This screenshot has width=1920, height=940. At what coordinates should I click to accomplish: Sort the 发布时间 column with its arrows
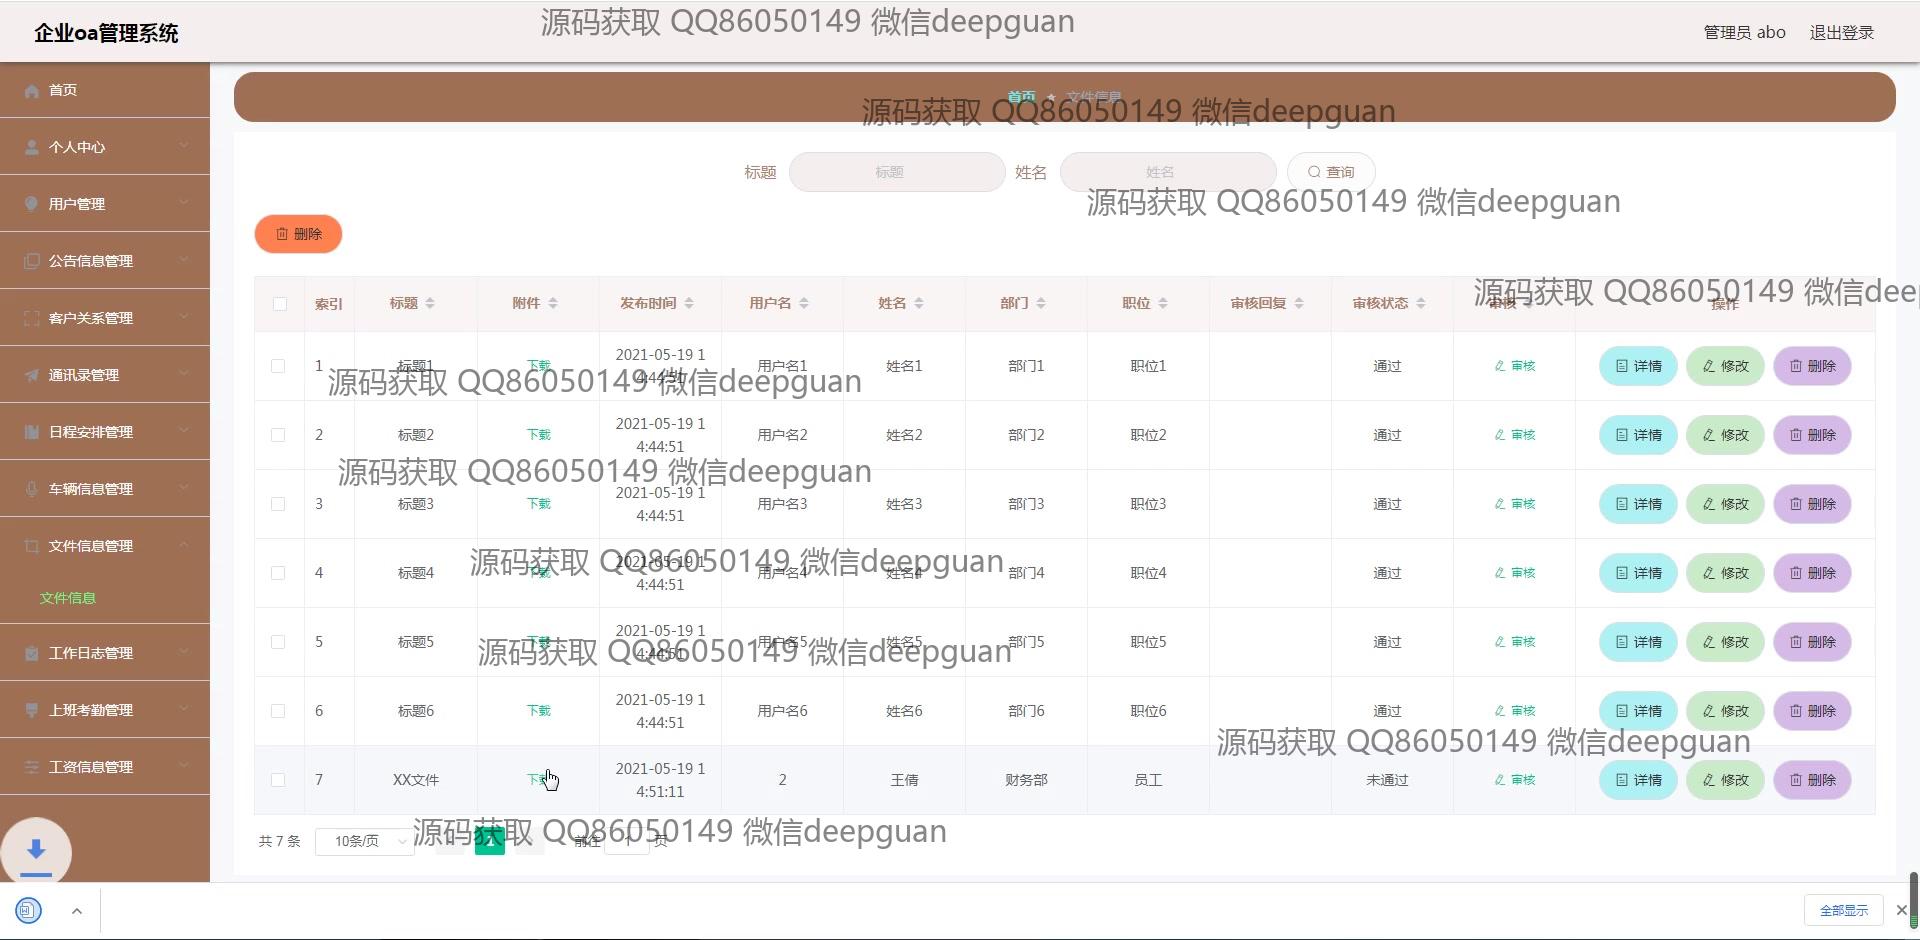[x=689, y=303]
